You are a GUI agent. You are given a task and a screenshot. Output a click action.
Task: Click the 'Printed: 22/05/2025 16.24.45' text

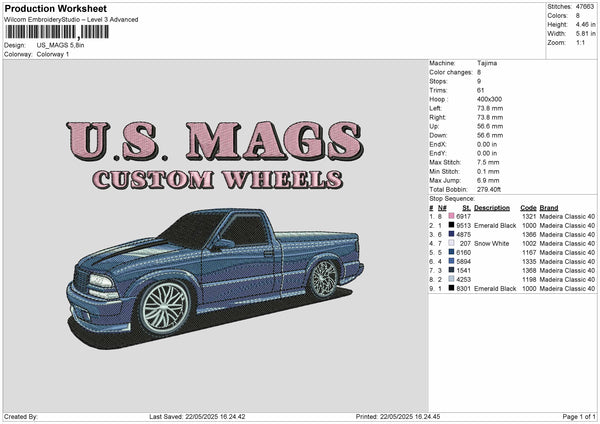[x=398, y=416]
